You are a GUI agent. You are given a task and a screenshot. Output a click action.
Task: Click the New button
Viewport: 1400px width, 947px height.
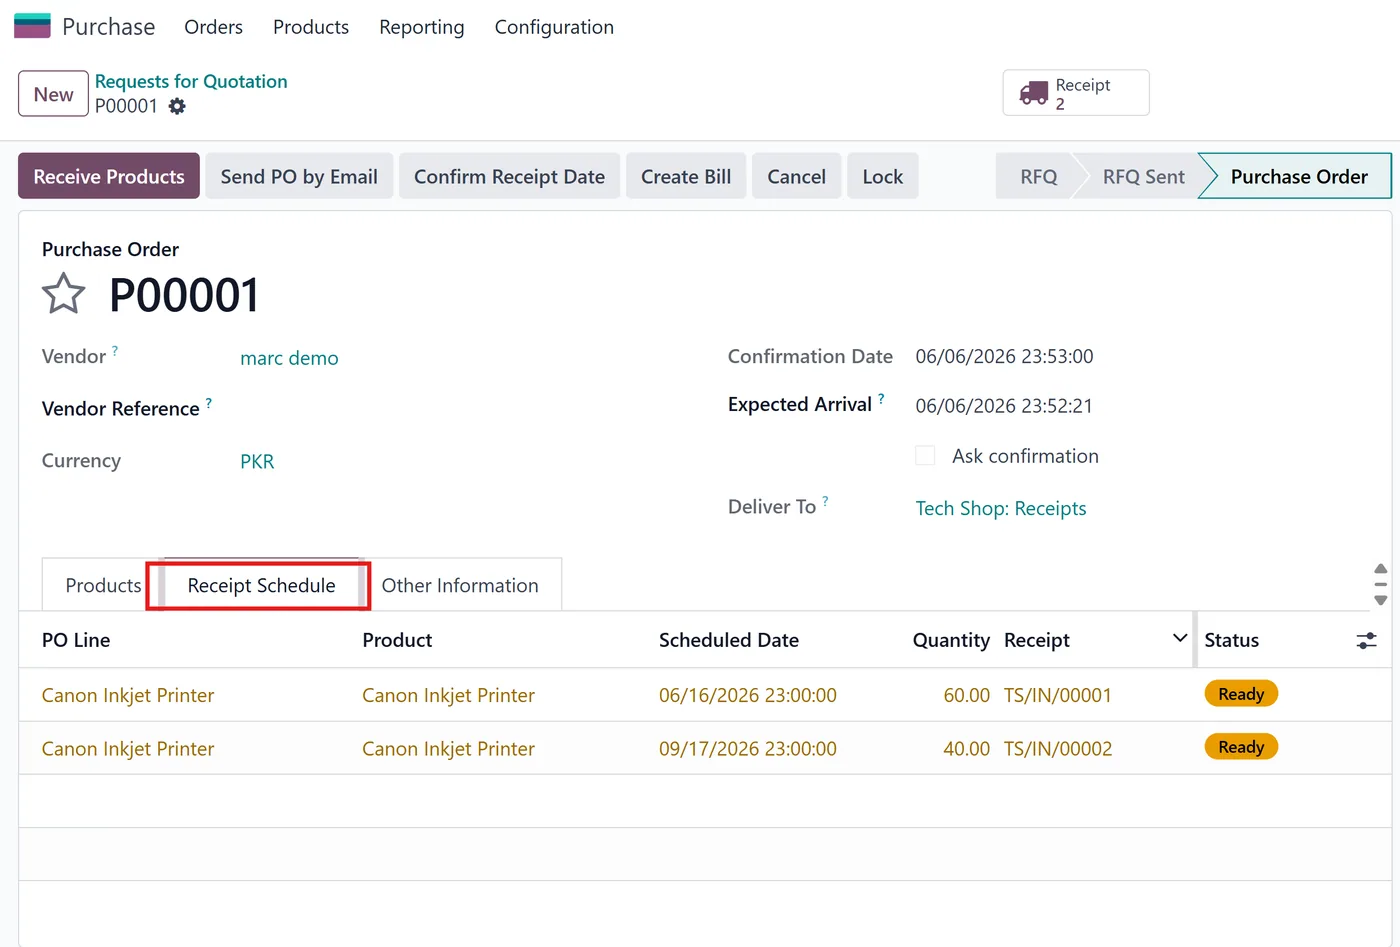pyautogui.click(x=53, y=94)
